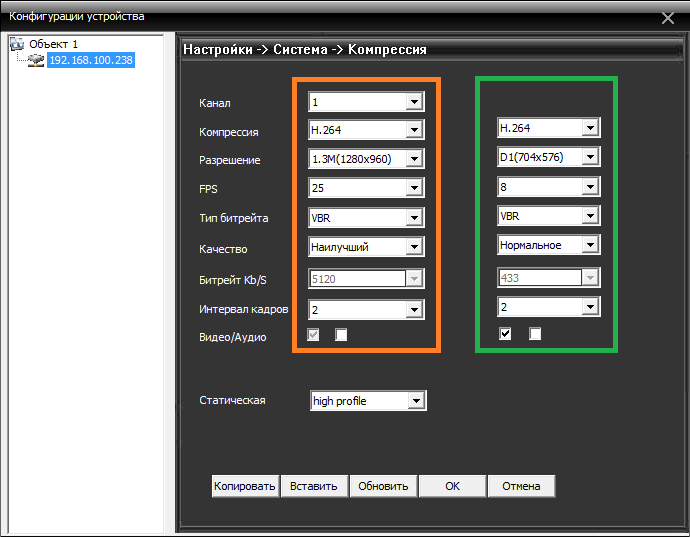Click the disabled 433 bitrate field
Screen dimensions: 690x537
[x=549, y=278]
